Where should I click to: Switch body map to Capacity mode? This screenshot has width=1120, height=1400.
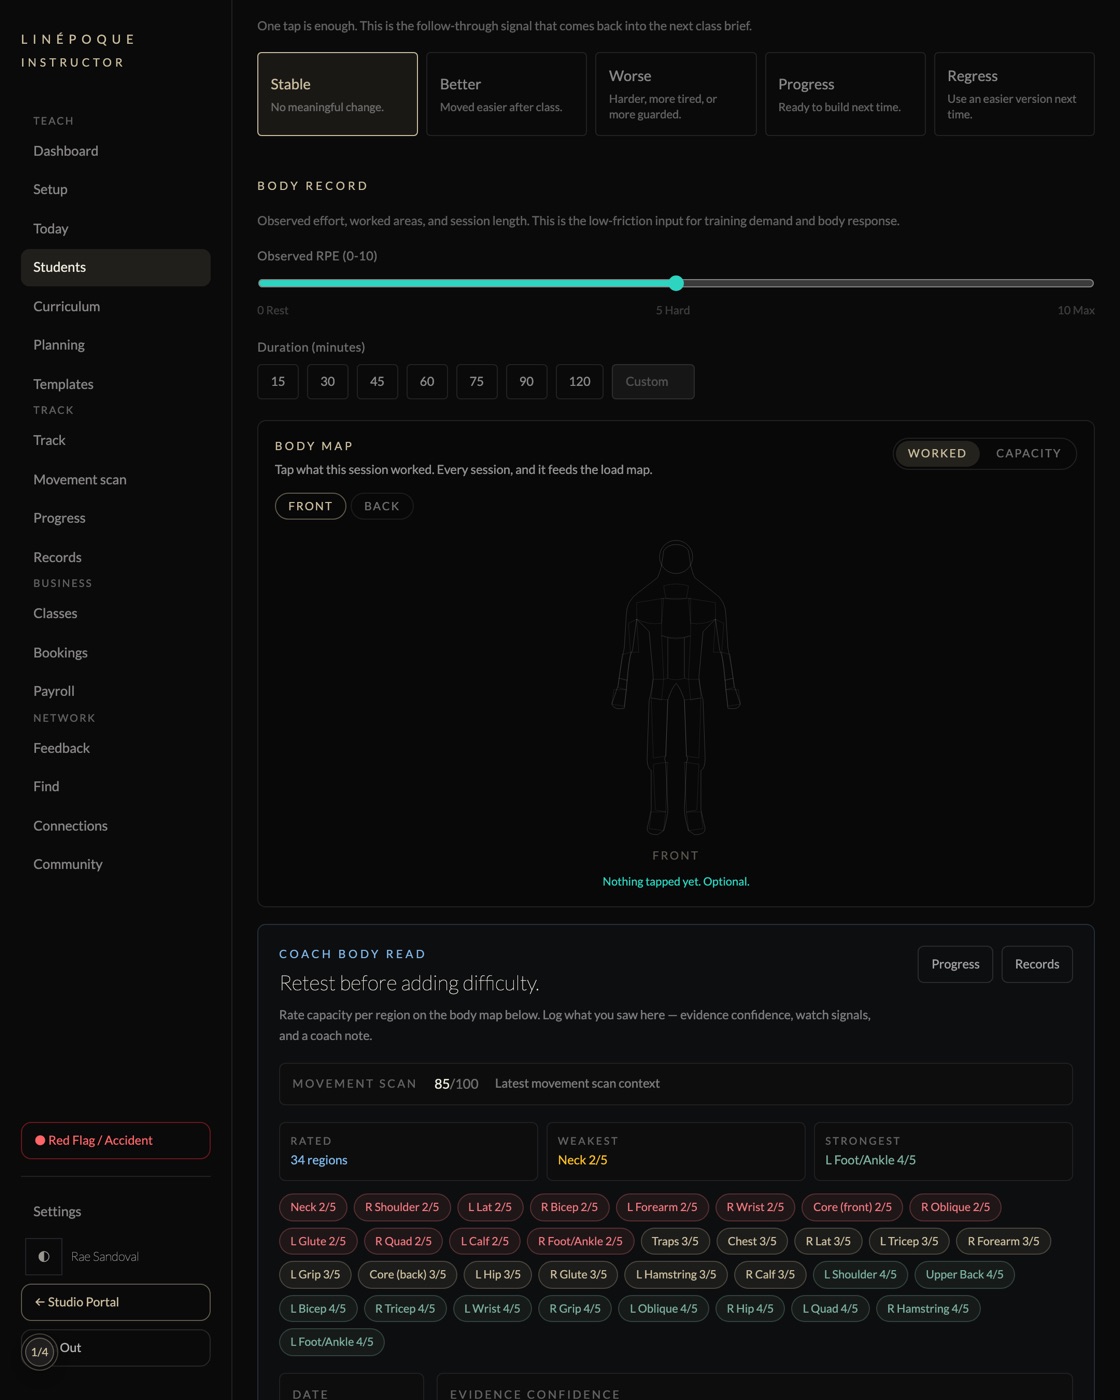(1028, 453)
